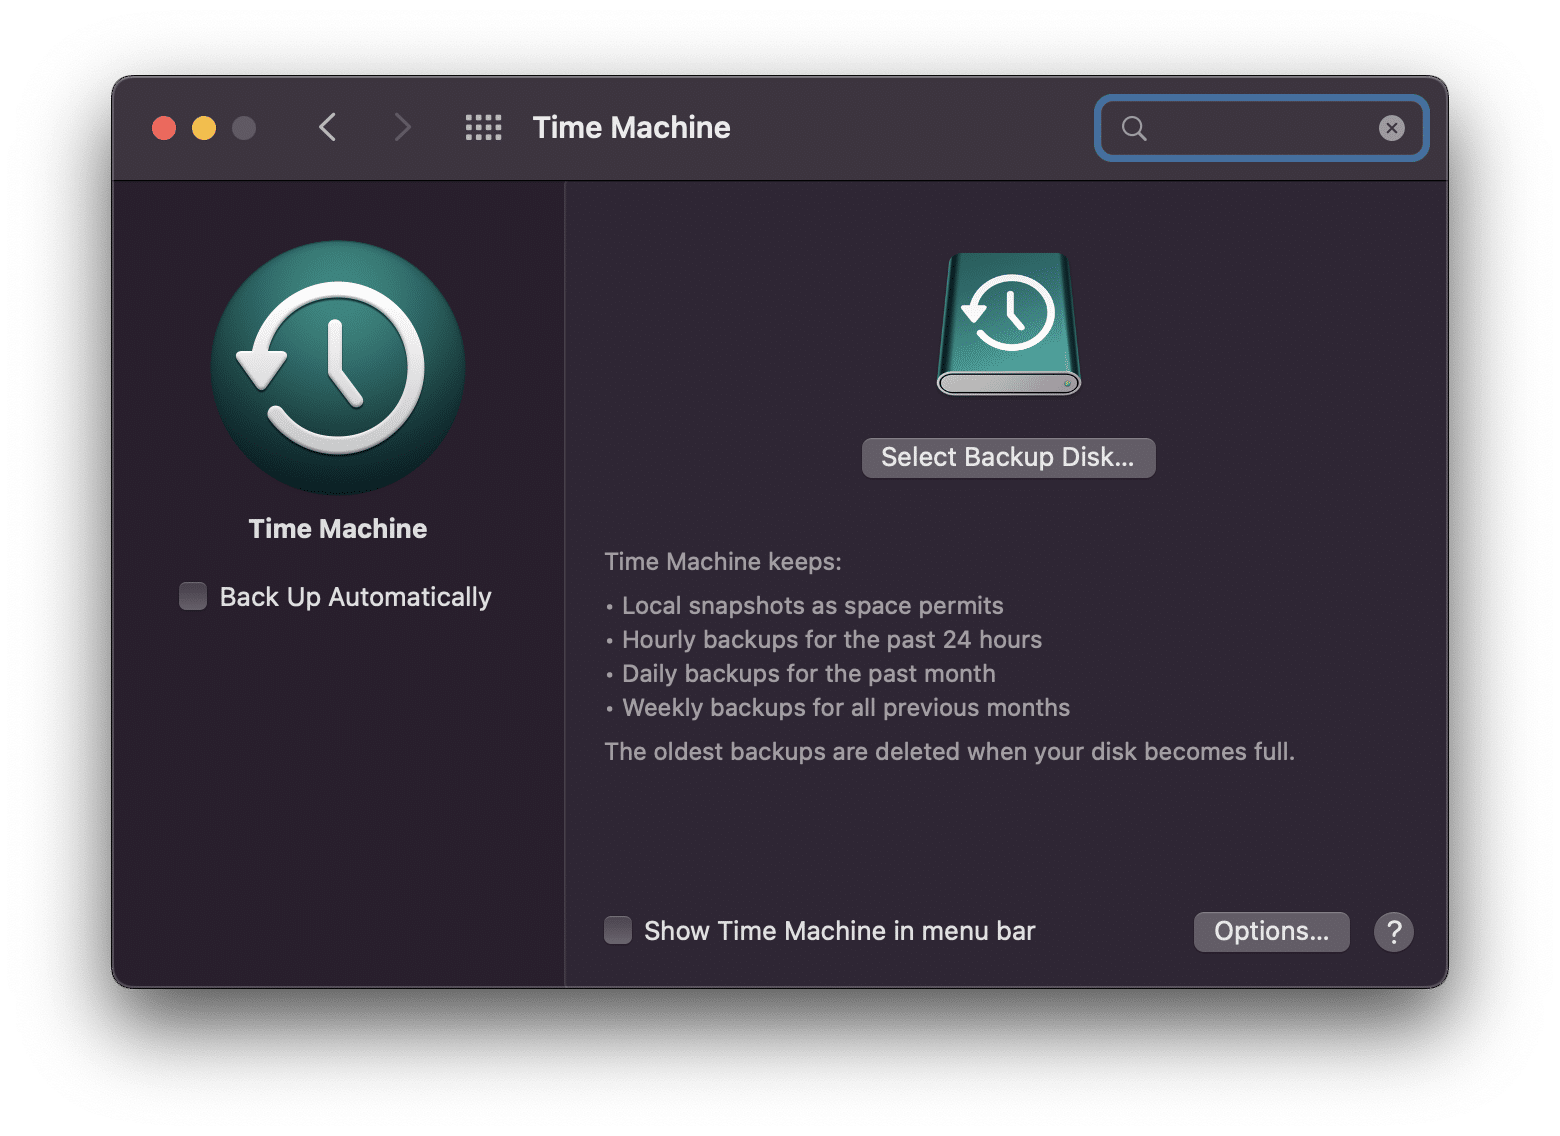The image size is (1560, 1136).
Task: Open the show-all preferences grid icon
Action: [483, 127]
